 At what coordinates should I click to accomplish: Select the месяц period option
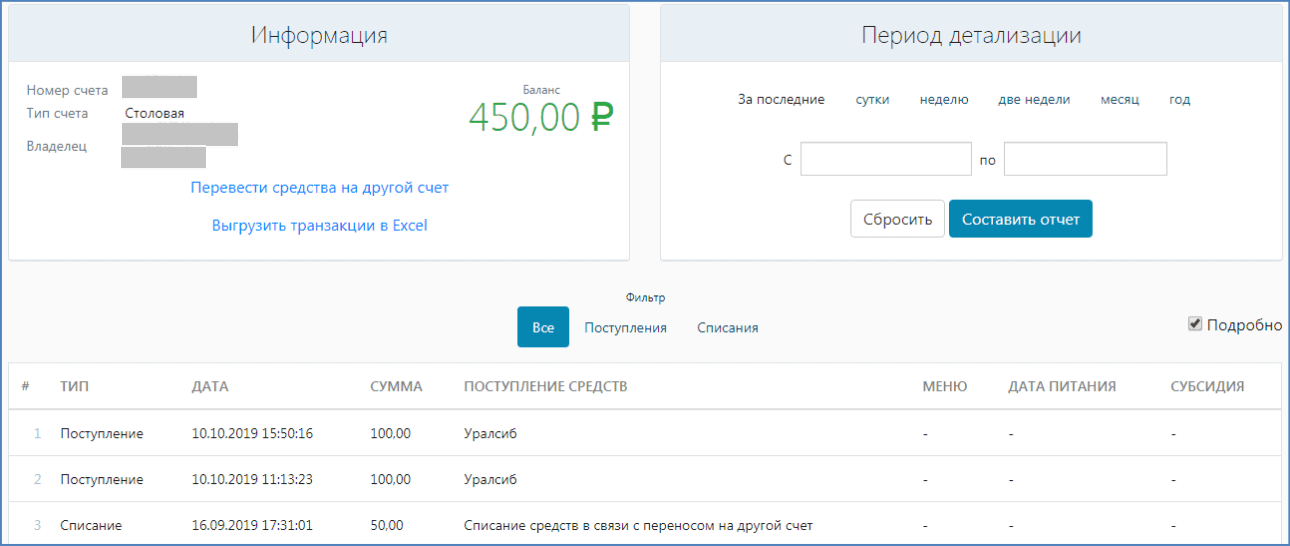coord(1119,99)
